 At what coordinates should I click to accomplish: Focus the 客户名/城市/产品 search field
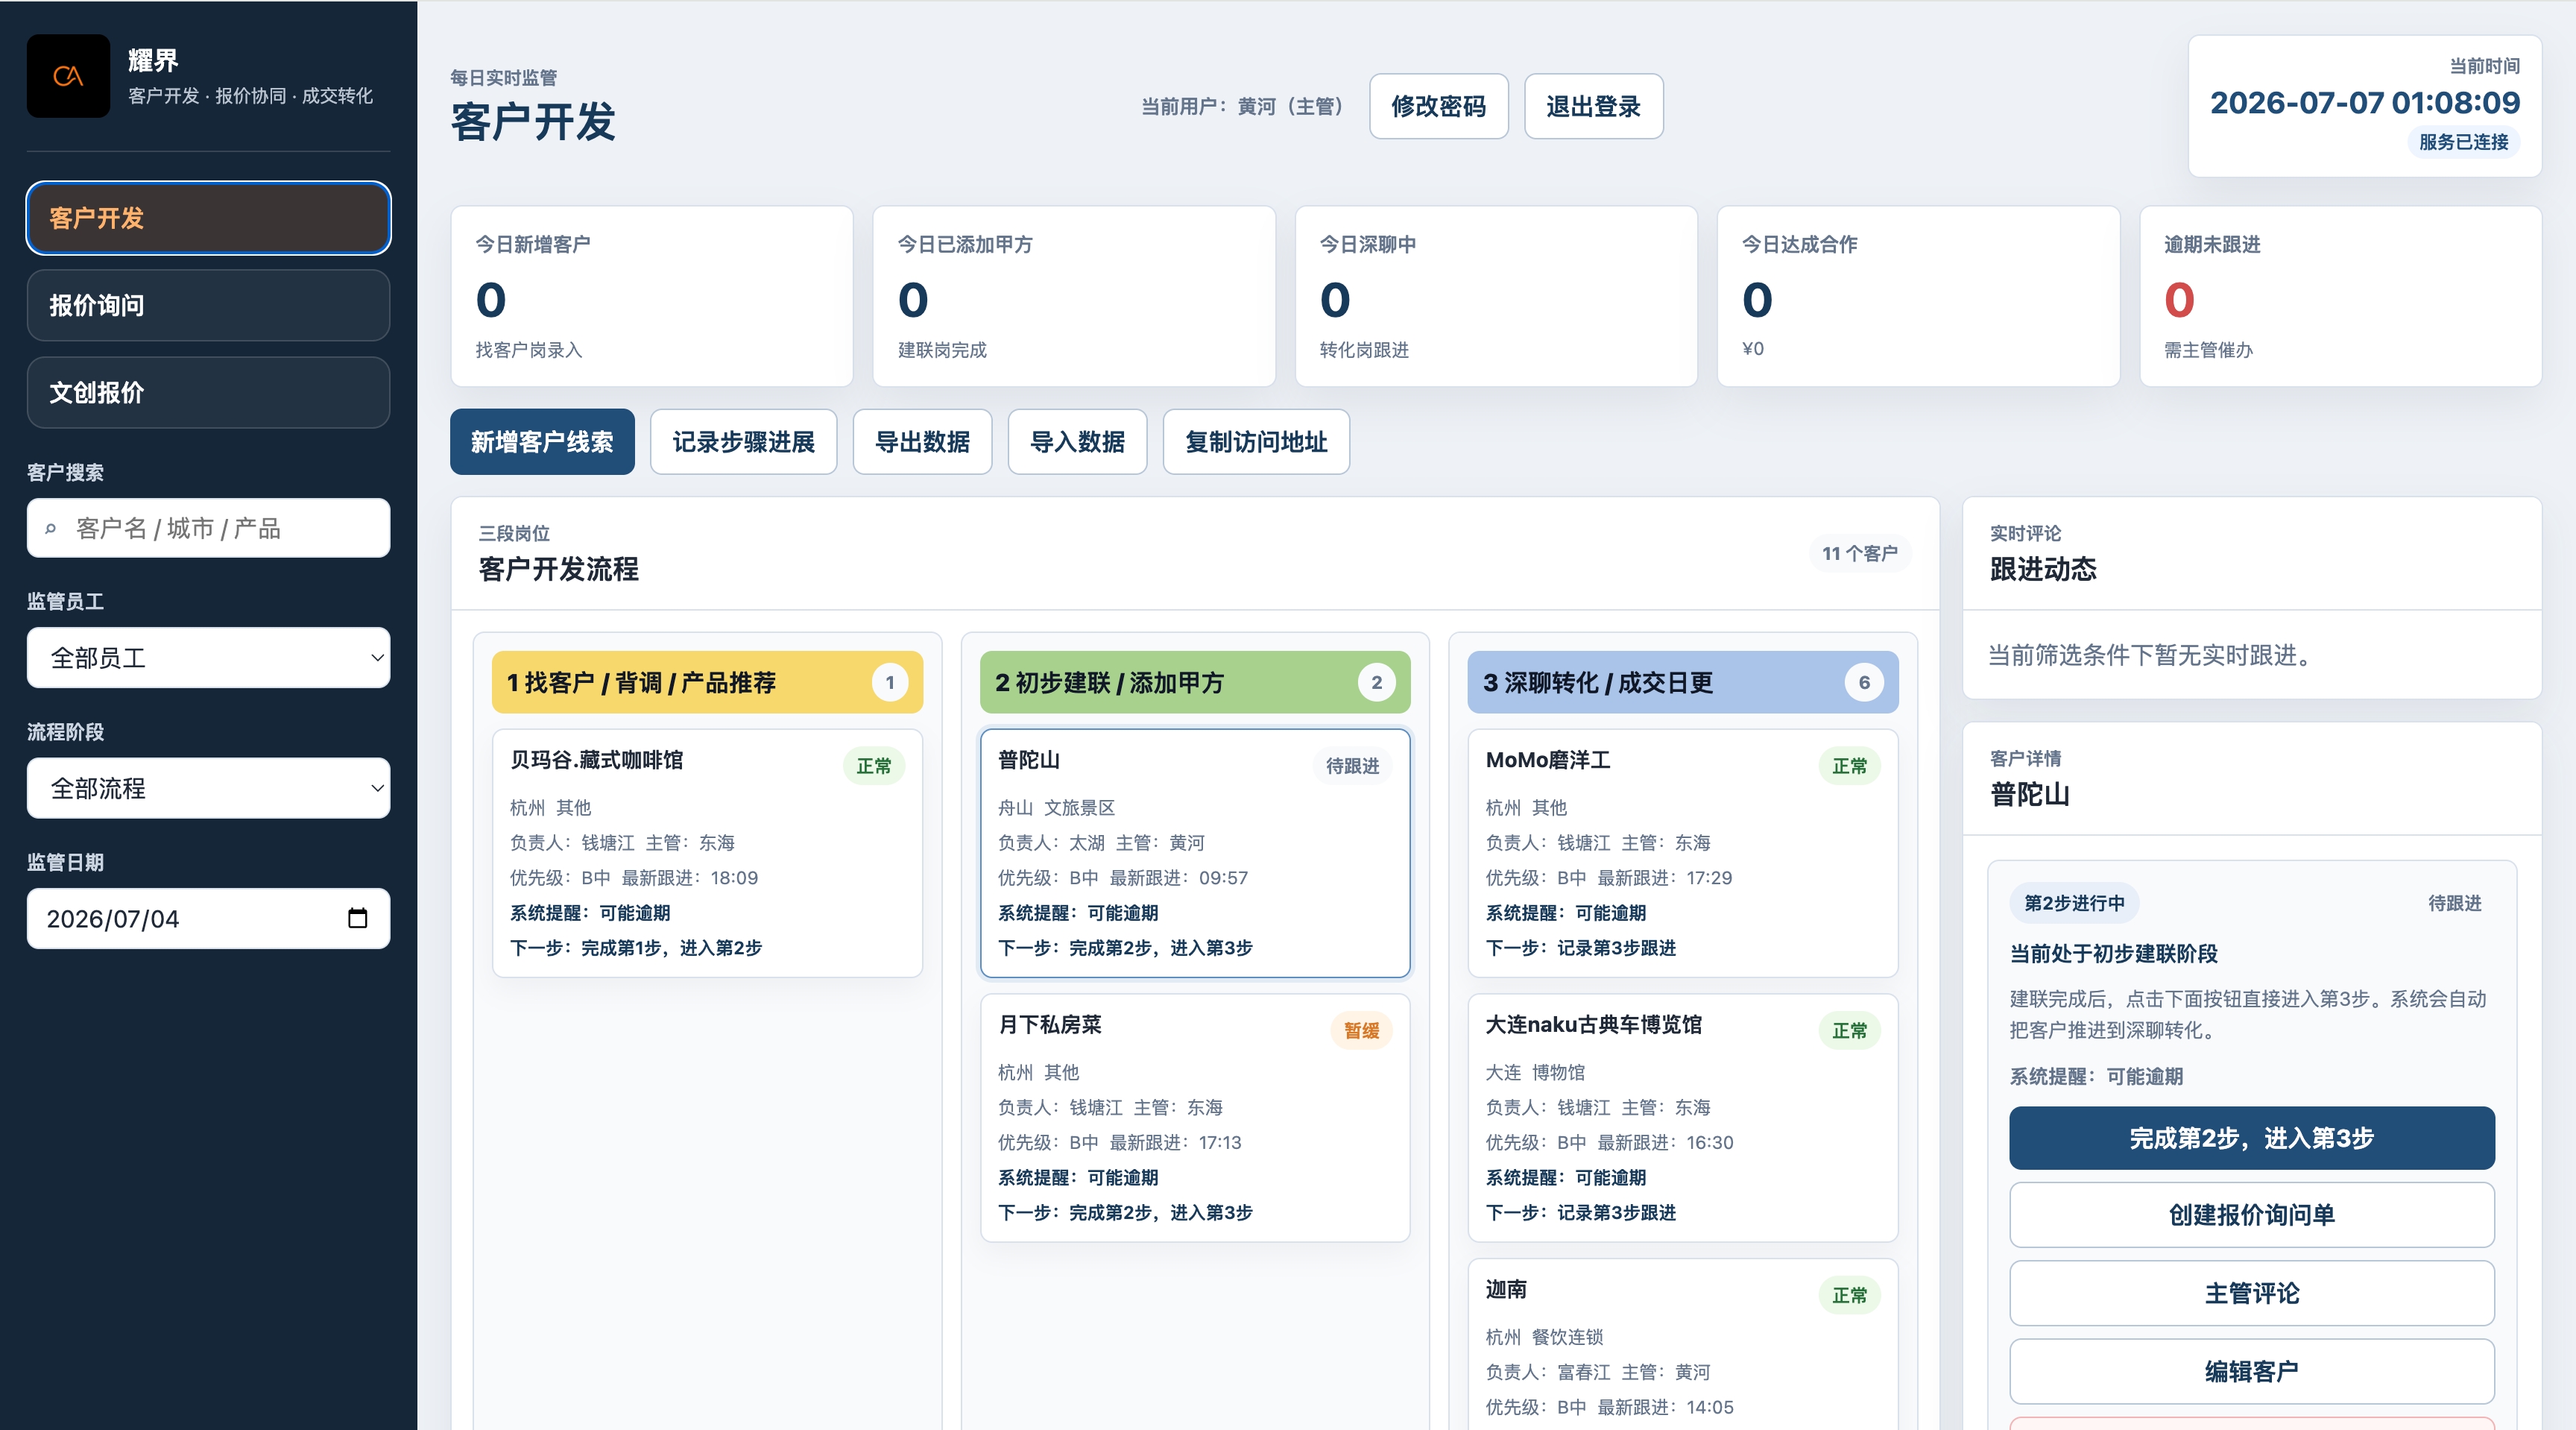pos(208,528)
